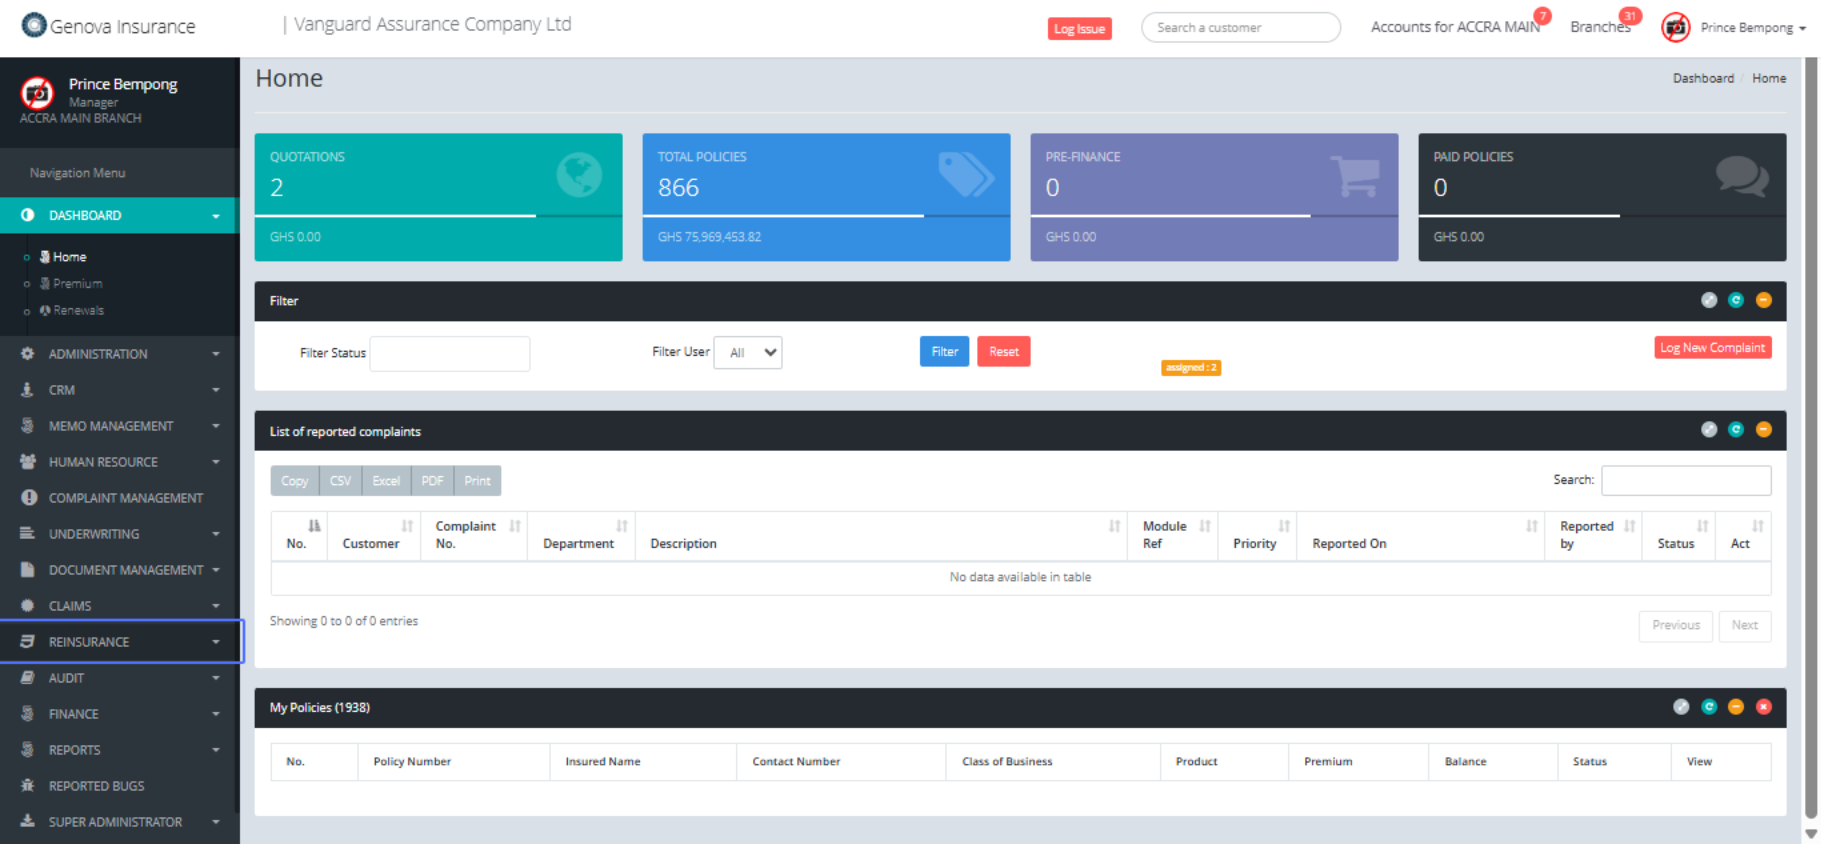The height and width of the screenshot is (844, 1821).
Task: Click the globe icon on Quotations card
Action: coord(579,175)
